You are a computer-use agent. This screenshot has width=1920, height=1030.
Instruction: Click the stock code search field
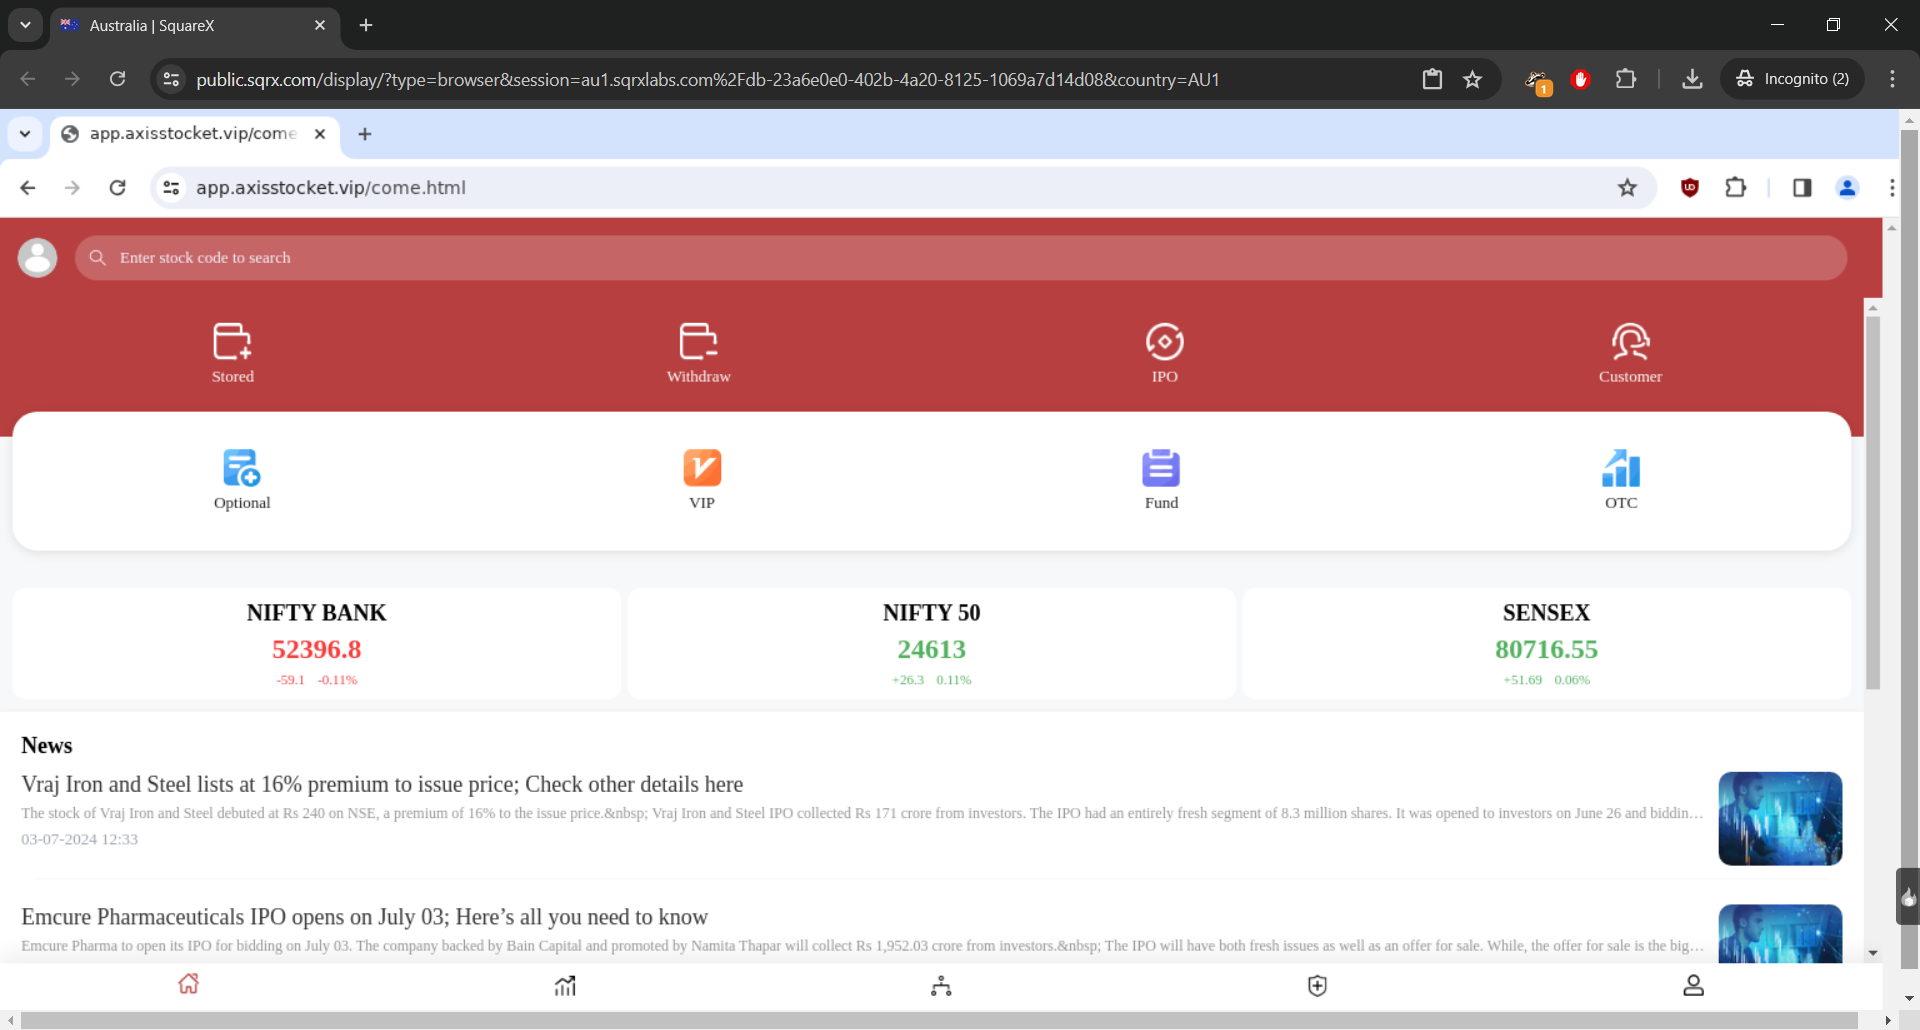coord(960,258)
